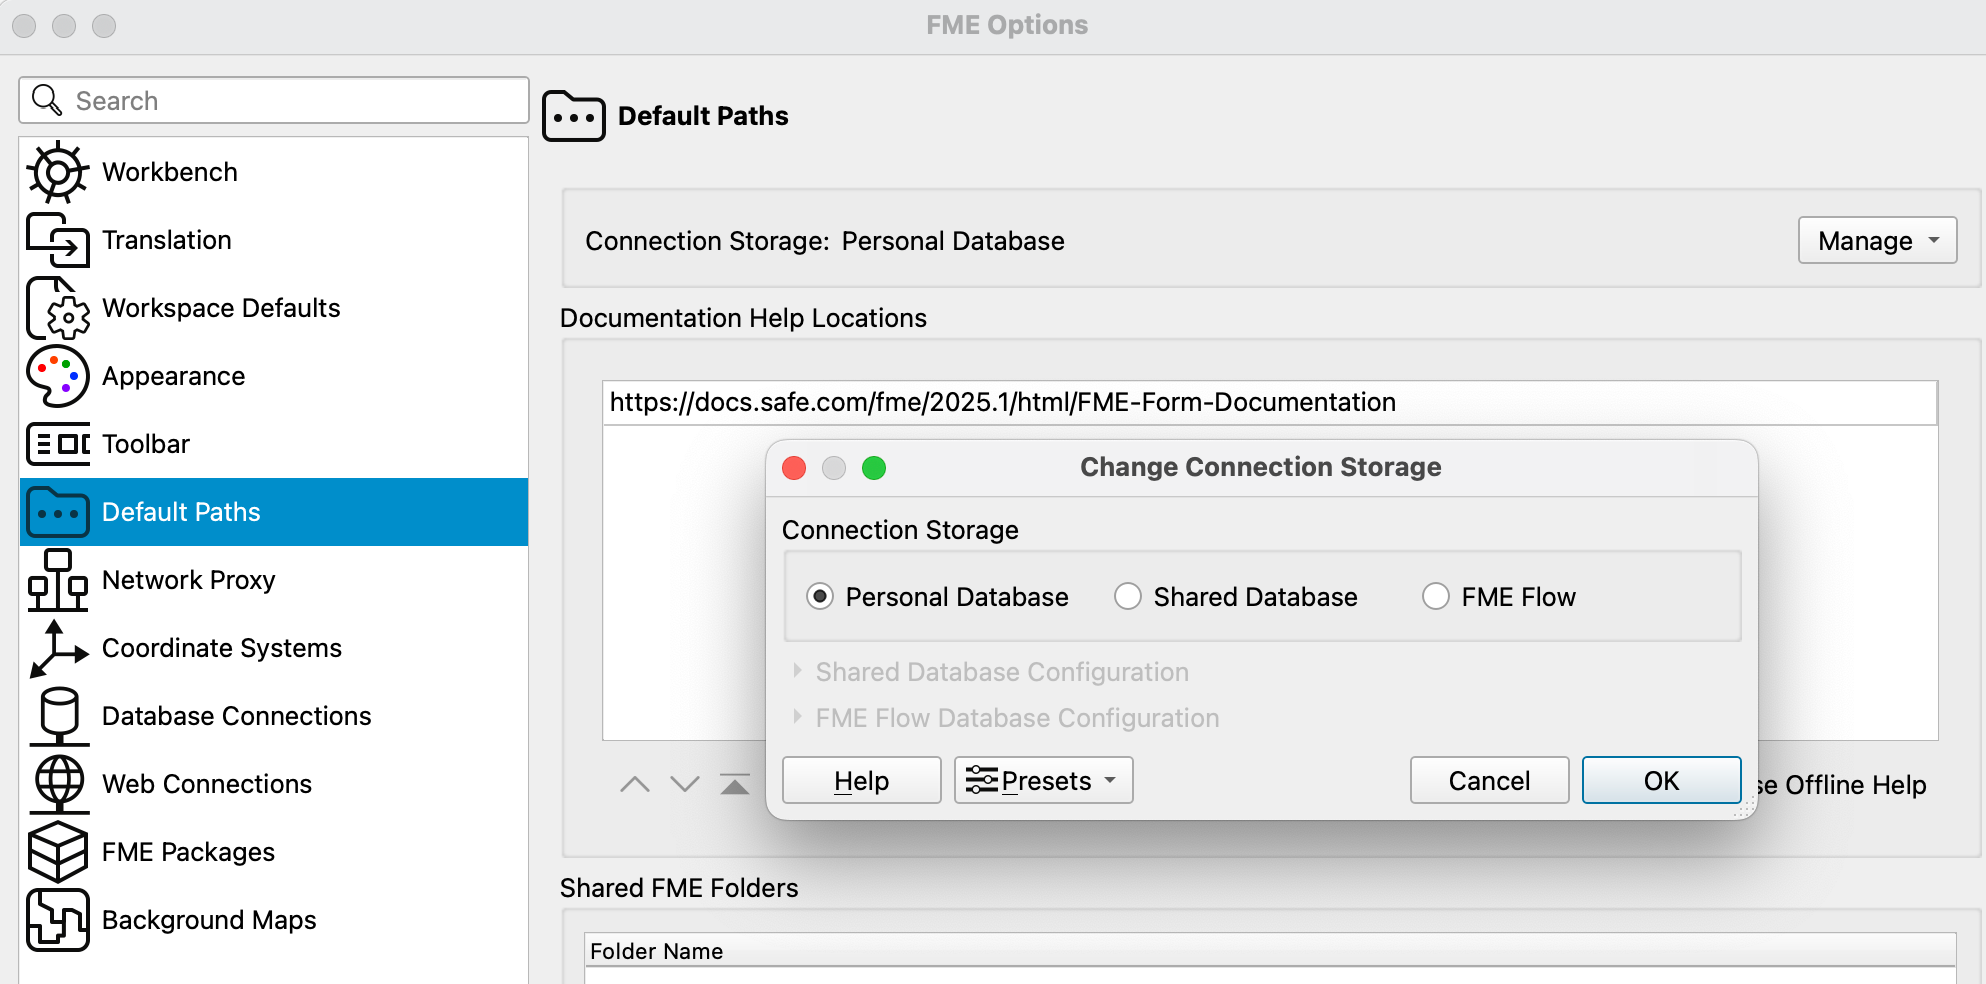The image size is (1986, 984).
Task: Open the Appearance options page
Action: click(x=274, y=376)
